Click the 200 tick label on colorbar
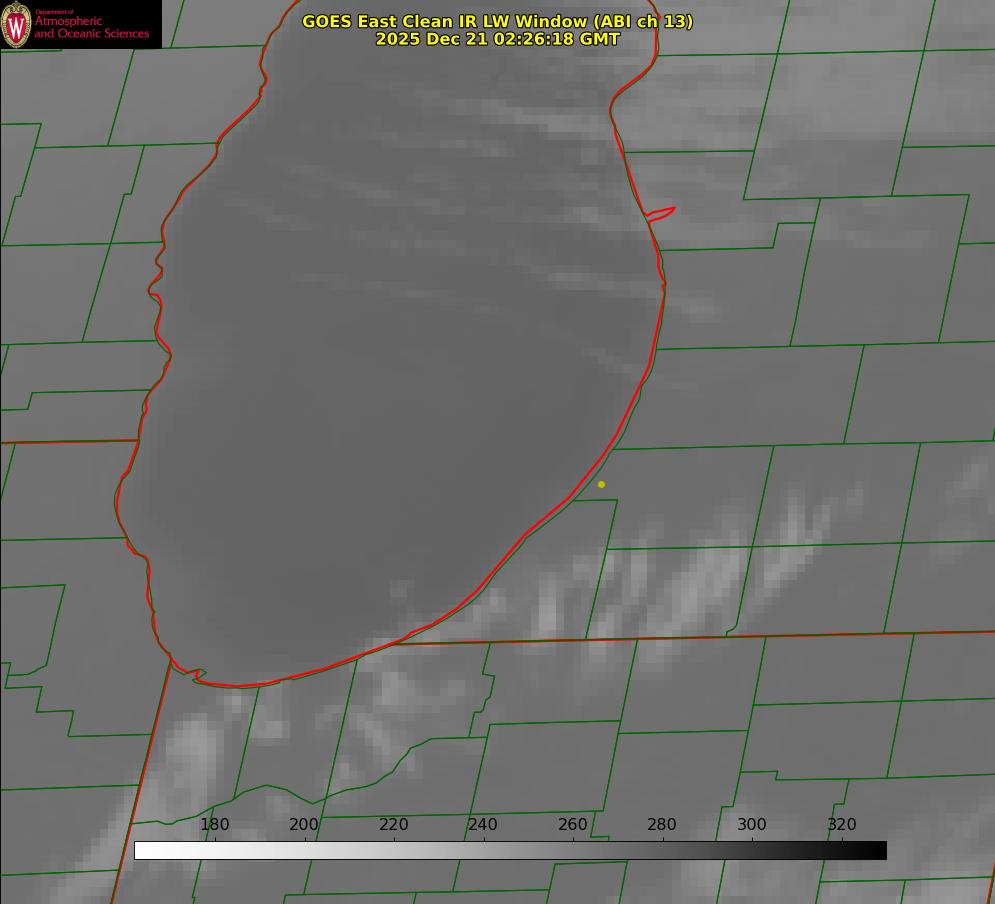Viewport: 995px width, 904px height. [304, 825]
